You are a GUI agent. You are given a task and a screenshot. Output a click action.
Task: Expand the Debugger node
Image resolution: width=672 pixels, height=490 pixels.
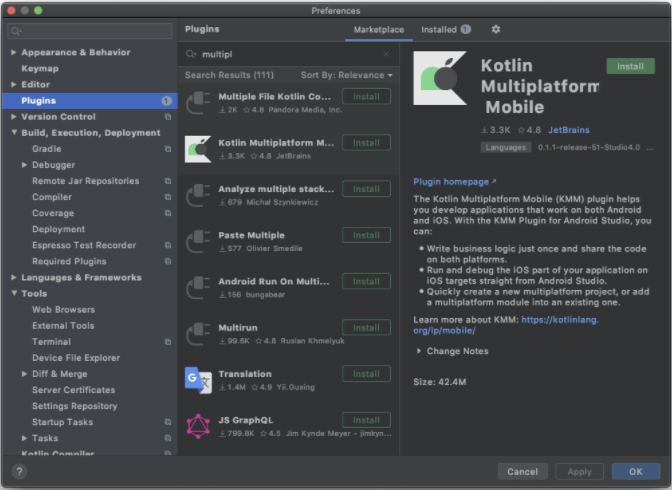click(24, 165)
